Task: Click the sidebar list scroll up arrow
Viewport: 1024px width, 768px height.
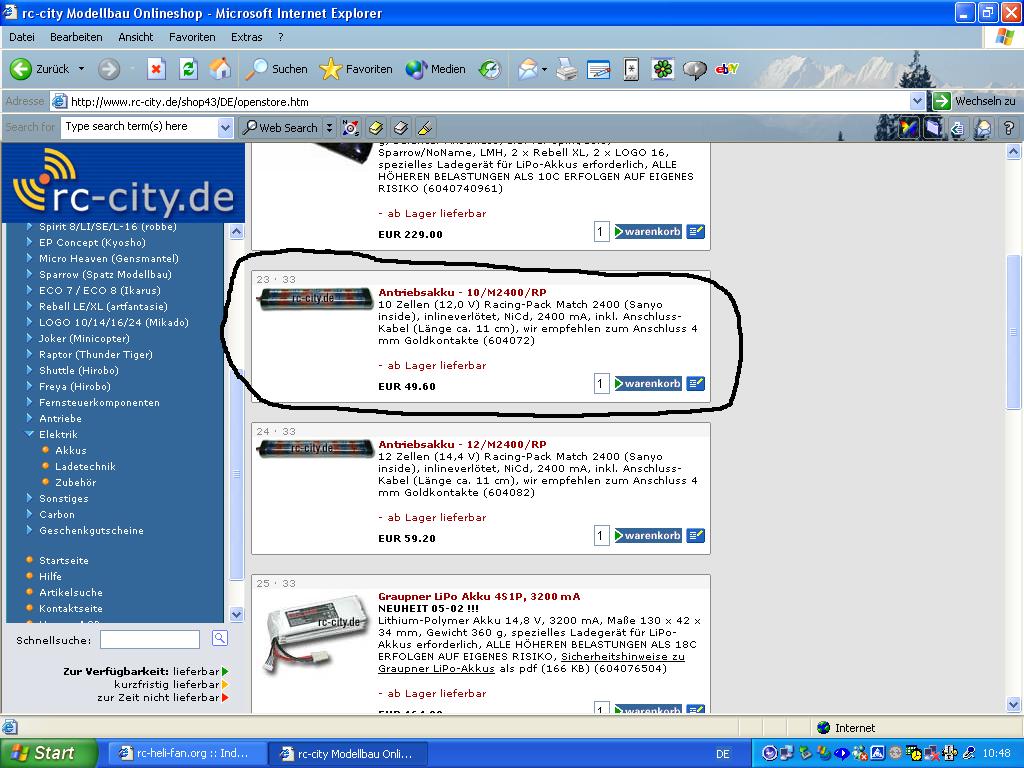Action: click(x=236, y=231)
